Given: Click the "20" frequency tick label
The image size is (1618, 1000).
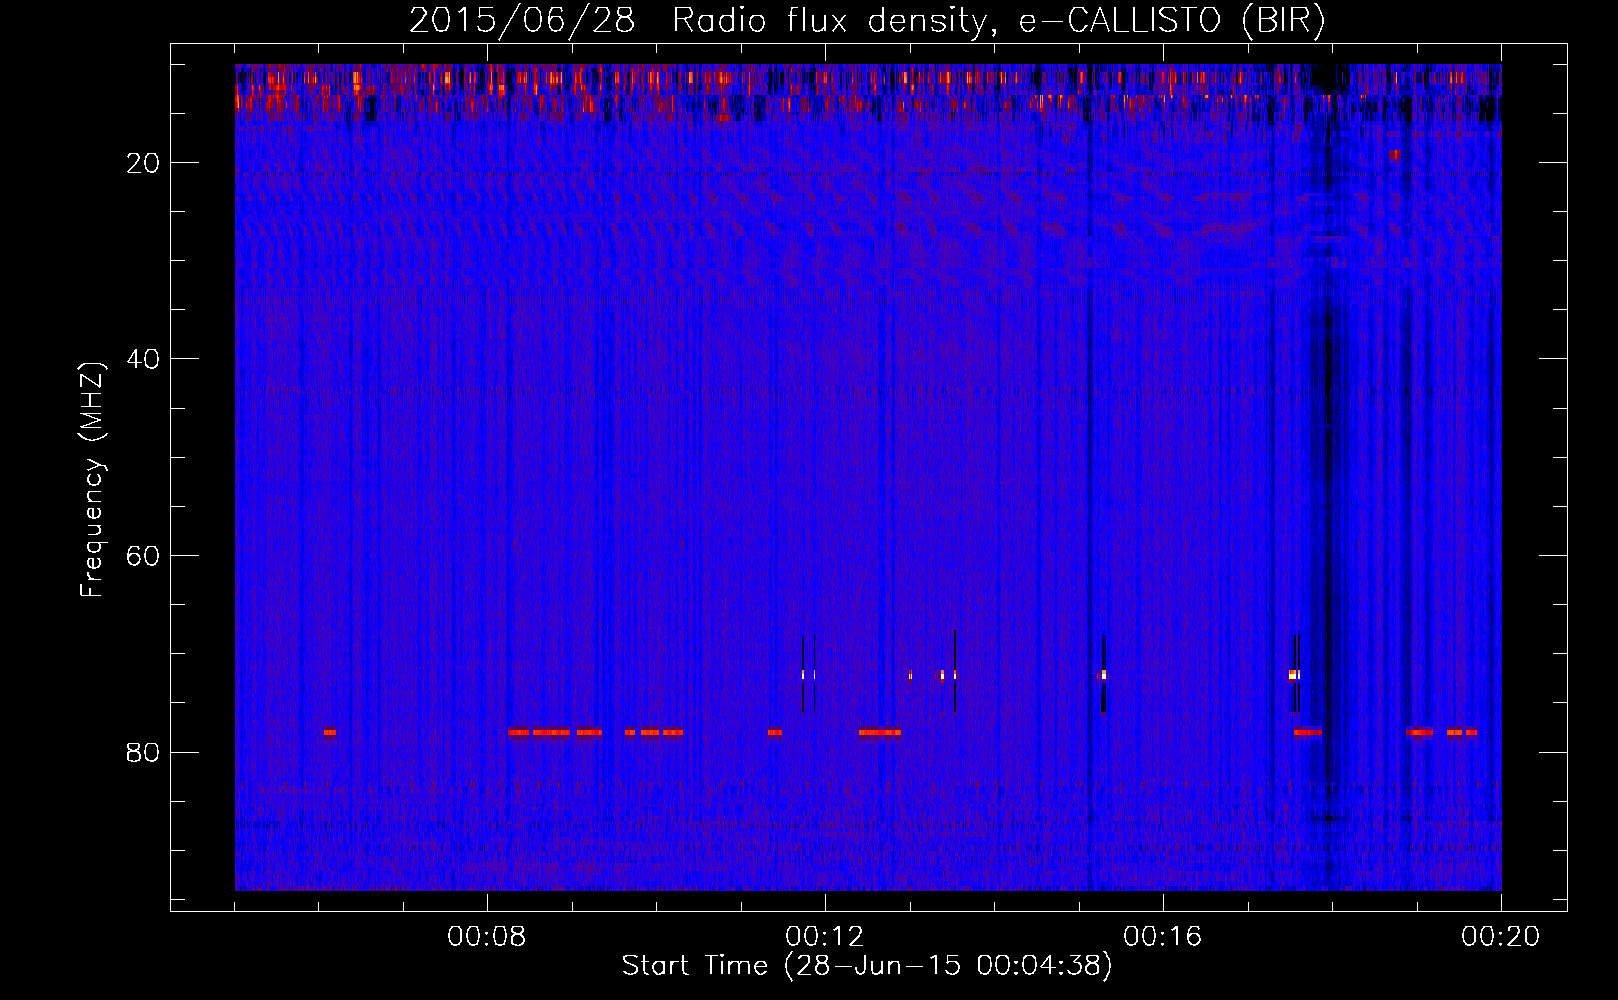Looking at the screenshot, I should click(143, 163).
